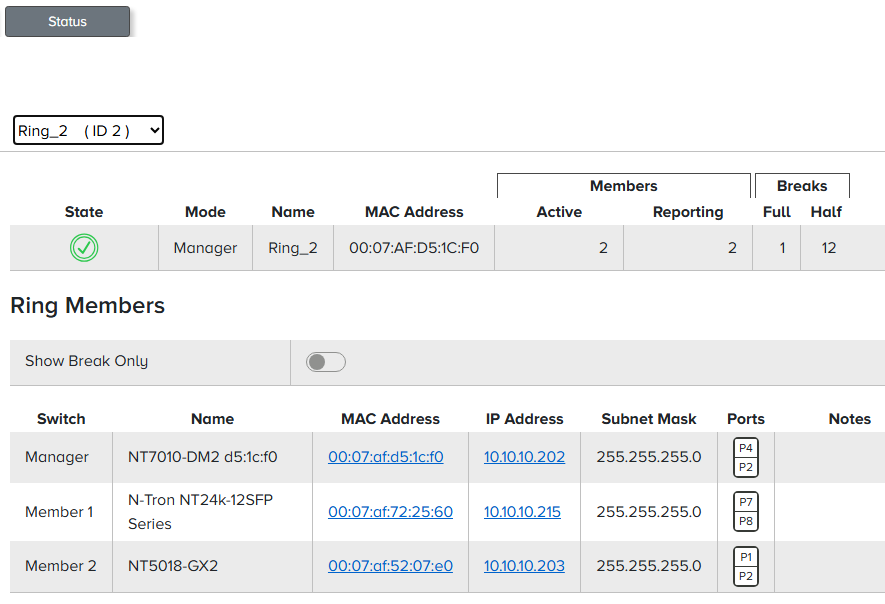885x604 pixels.
Task: Click the Show Break Only label
Action: pos(86,361)
